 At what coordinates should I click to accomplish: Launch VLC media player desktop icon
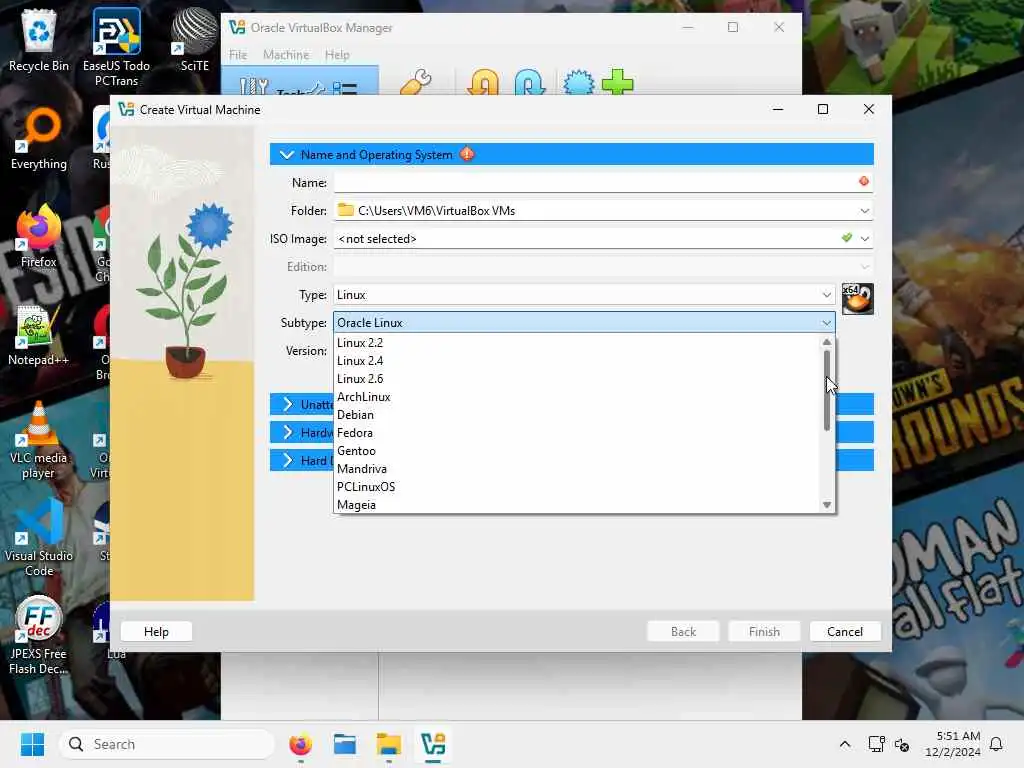(39, 440)
